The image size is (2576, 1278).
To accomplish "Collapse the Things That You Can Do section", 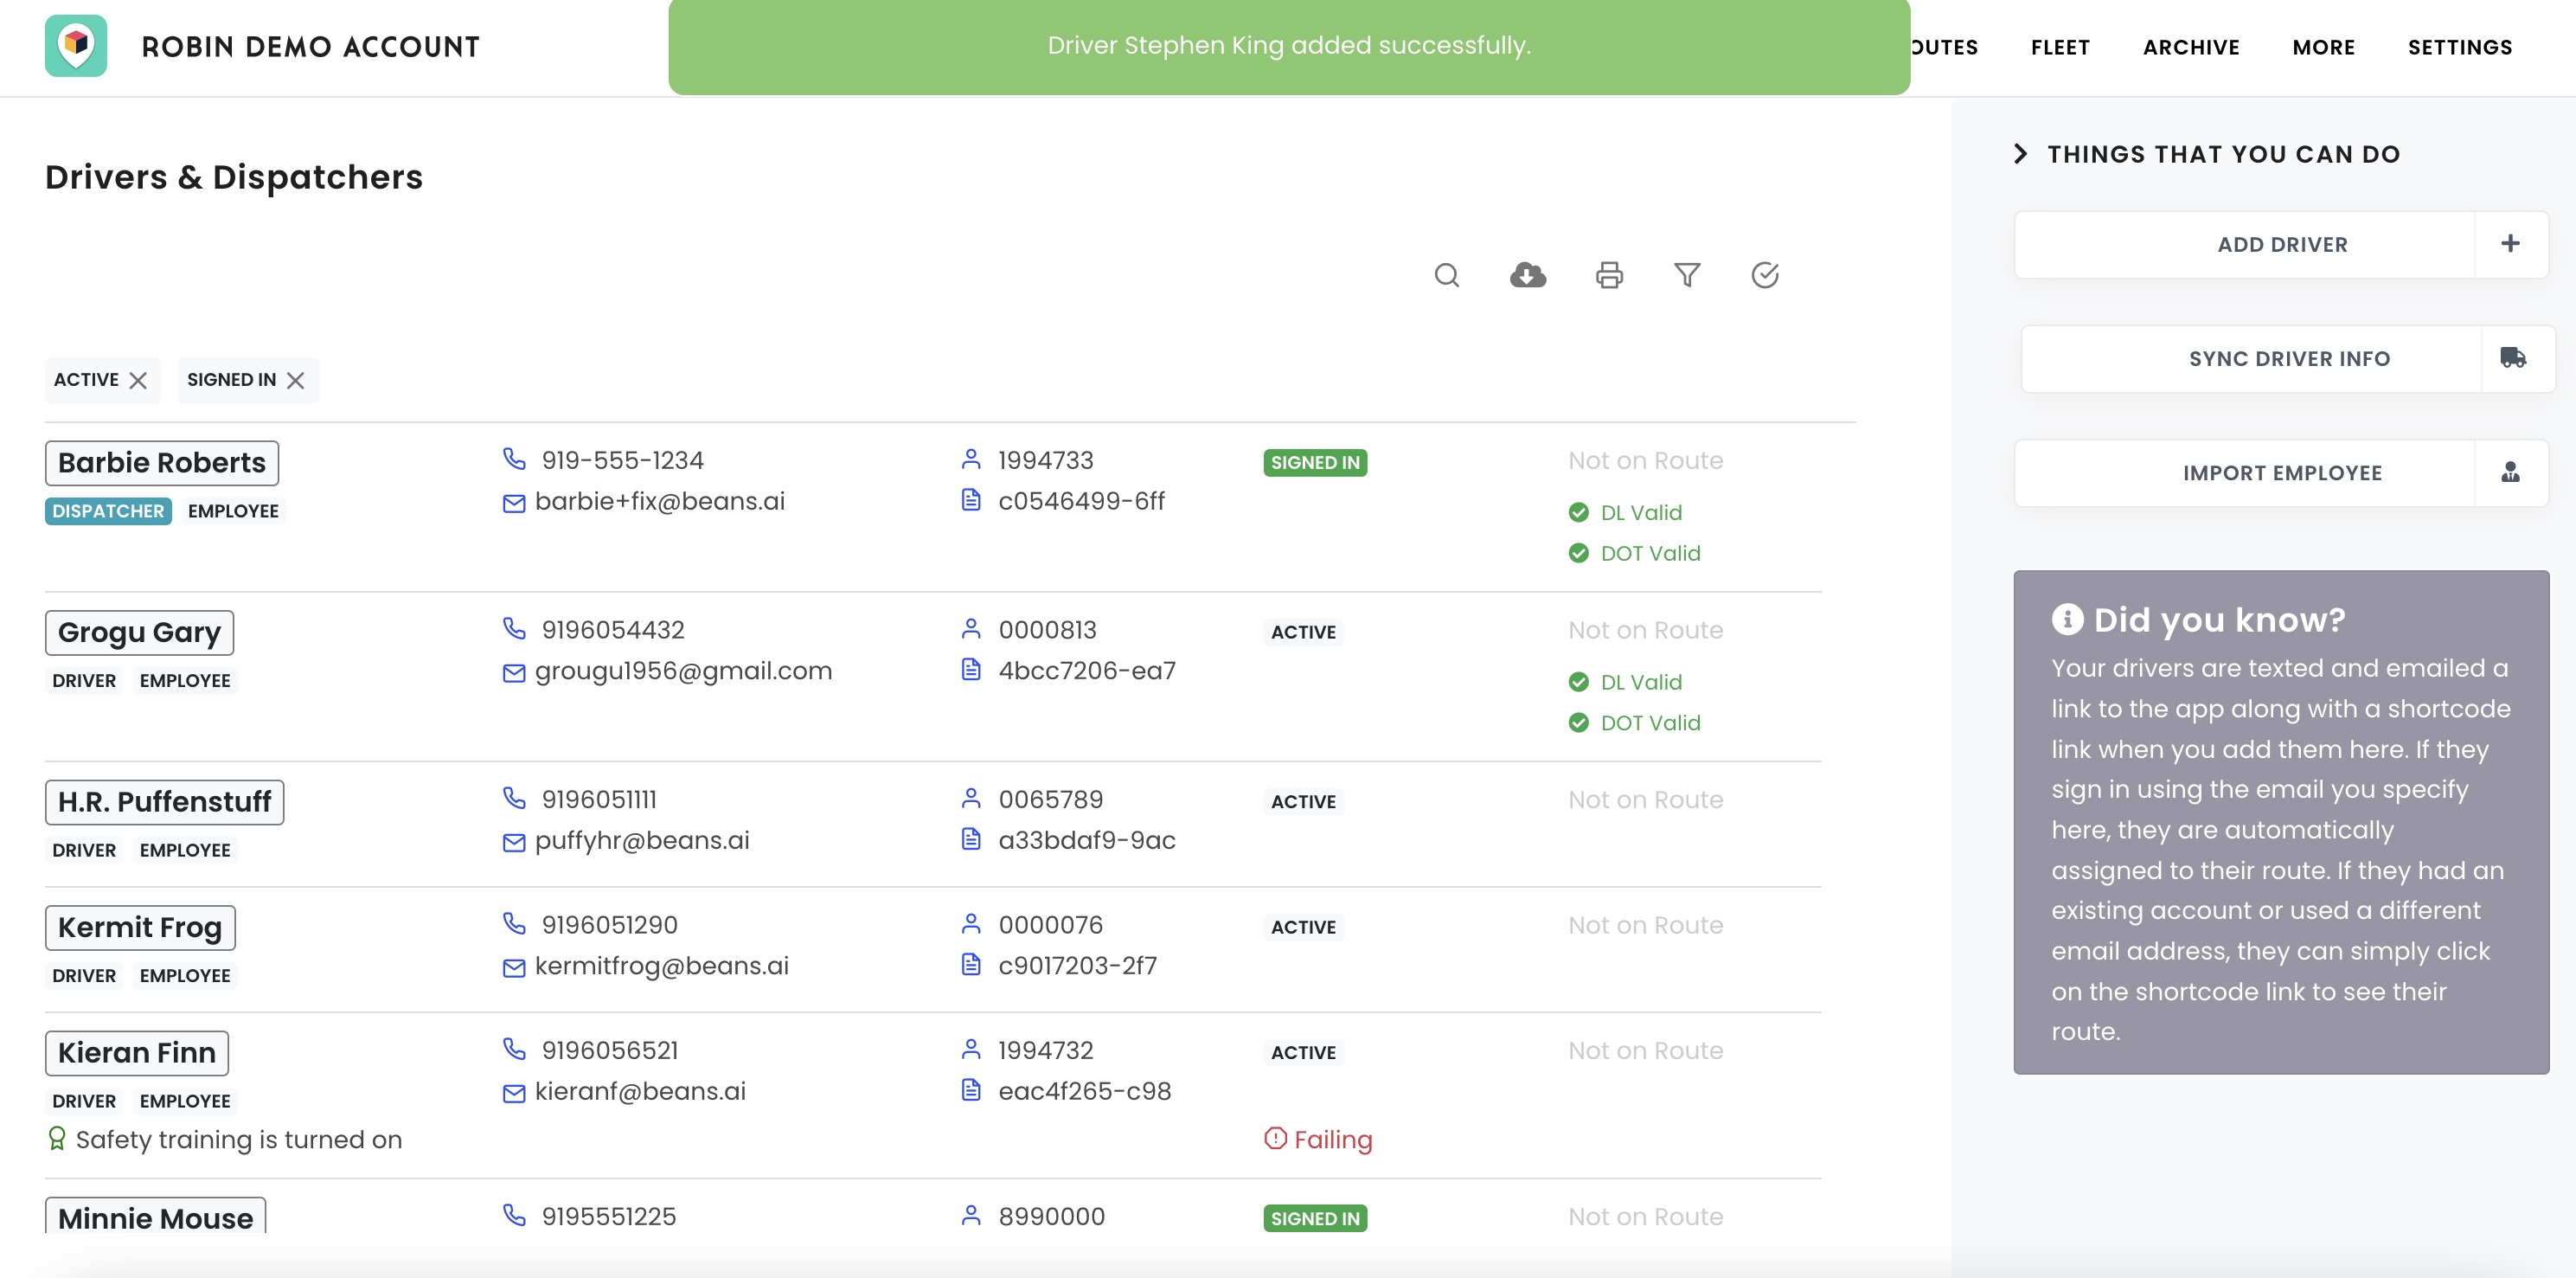I will [2021, 154].
